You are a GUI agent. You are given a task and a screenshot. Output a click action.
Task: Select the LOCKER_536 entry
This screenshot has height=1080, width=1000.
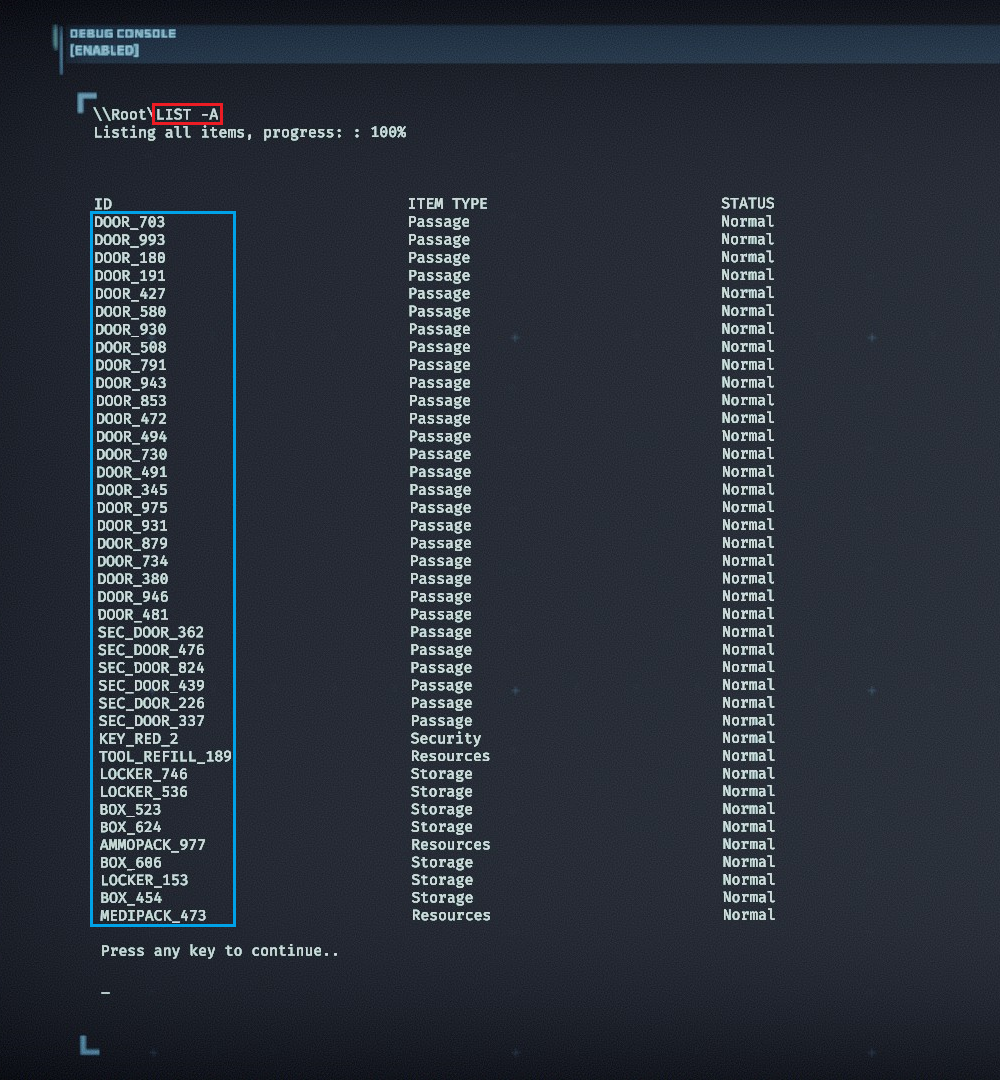[143, 792]
